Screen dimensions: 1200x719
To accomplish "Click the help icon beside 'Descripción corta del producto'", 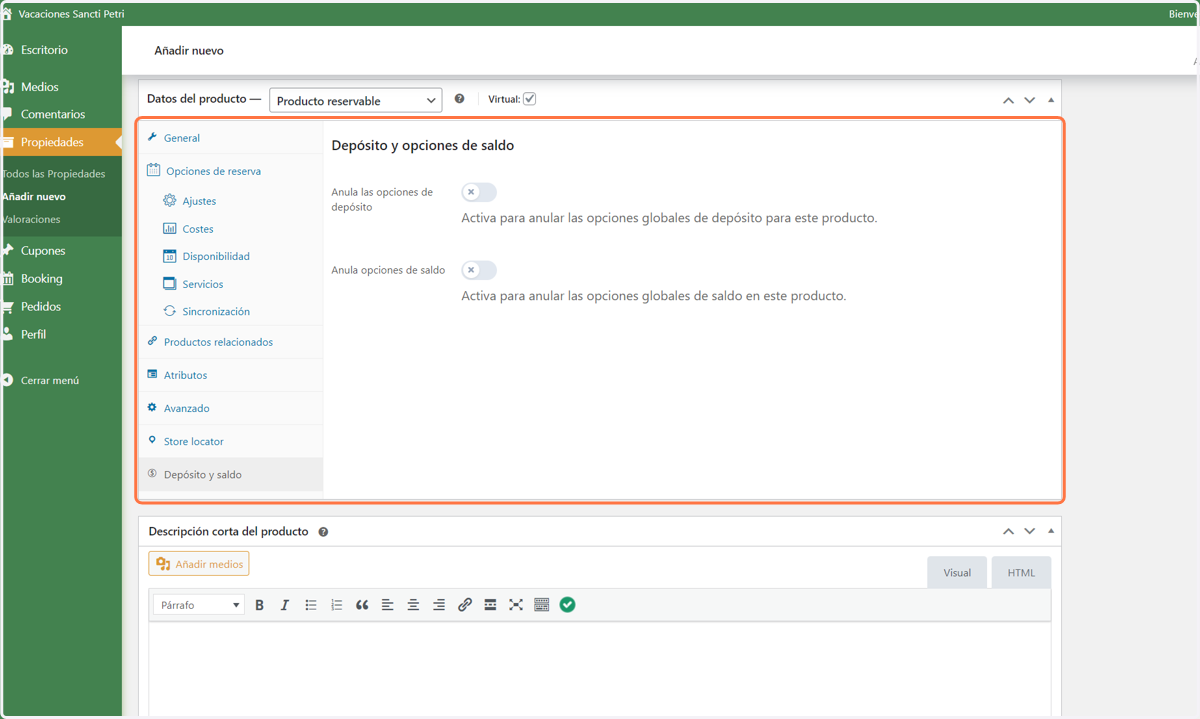I will click(323, 532).
